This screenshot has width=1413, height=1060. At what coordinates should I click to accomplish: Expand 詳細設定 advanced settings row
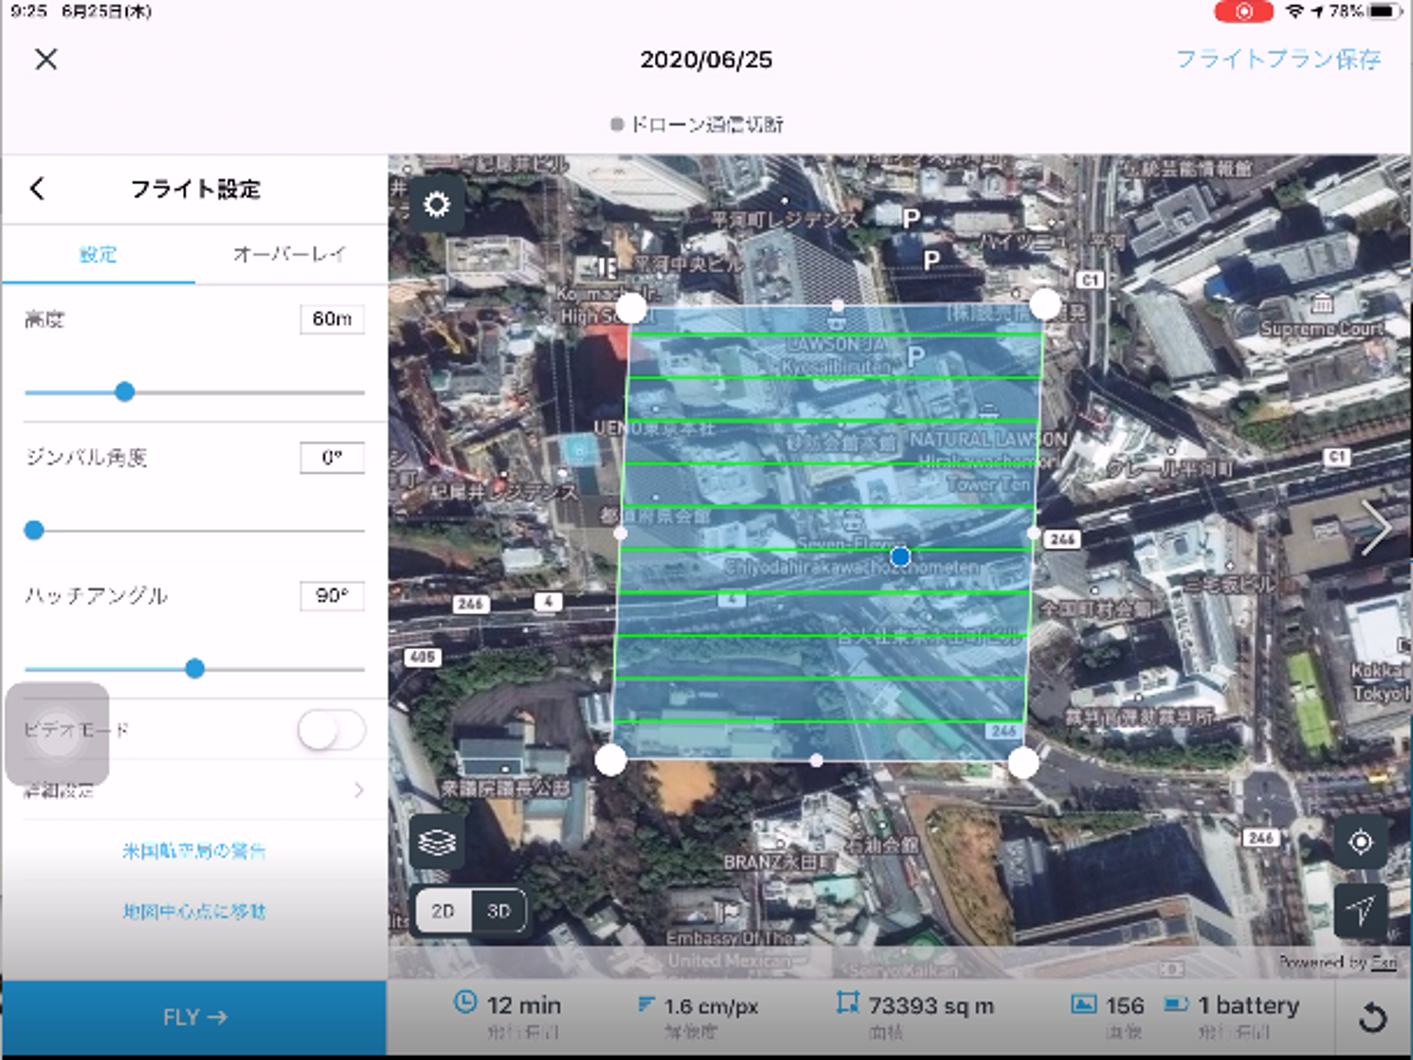(194, 790)
